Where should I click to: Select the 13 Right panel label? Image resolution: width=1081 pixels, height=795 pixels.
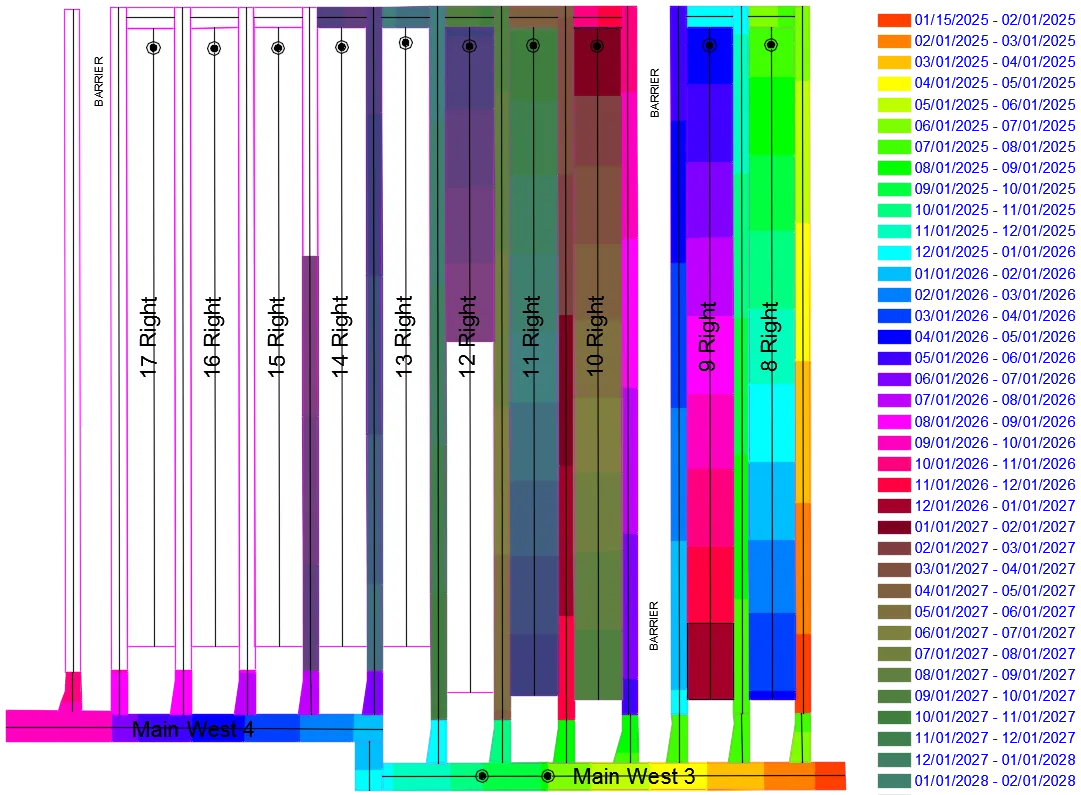[405, 330]
